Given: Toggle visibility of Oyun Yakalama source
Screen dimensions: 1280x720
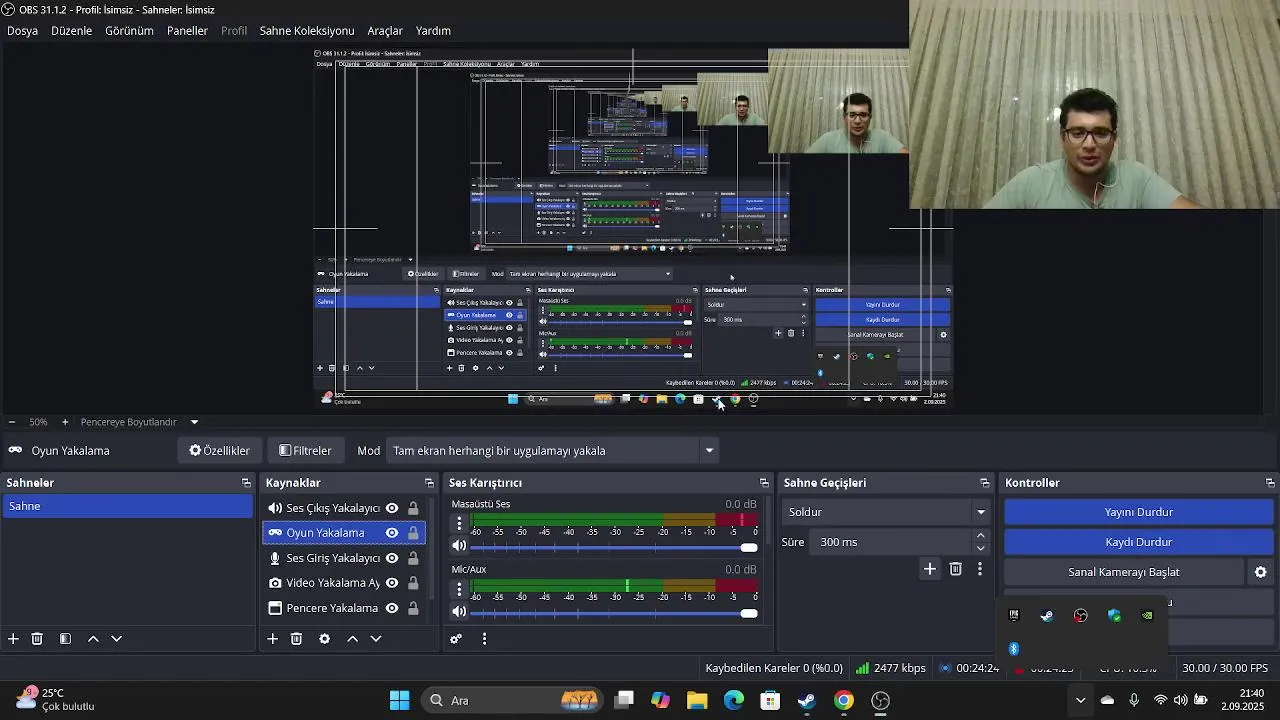Looking at the screenshot, I should pos(392,533).
